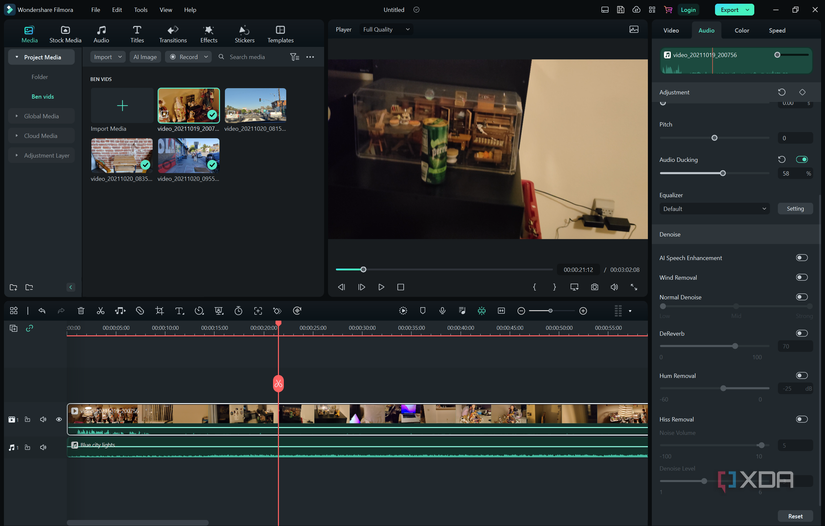This screenshot has height=526, width=825.
Task: Open the Templates panel
Action: 280,34
